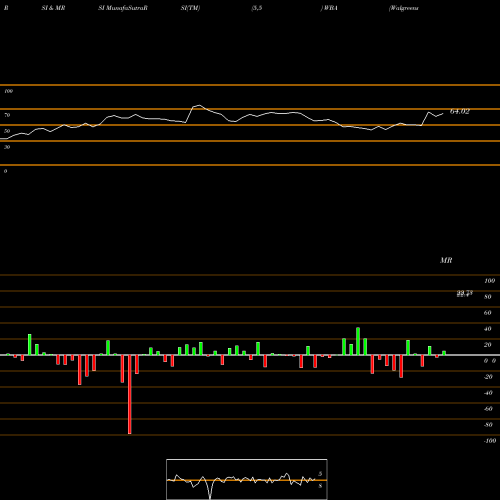Click the 'MR' panel label
Screen dimensions: 500x500
coord(446,260)
